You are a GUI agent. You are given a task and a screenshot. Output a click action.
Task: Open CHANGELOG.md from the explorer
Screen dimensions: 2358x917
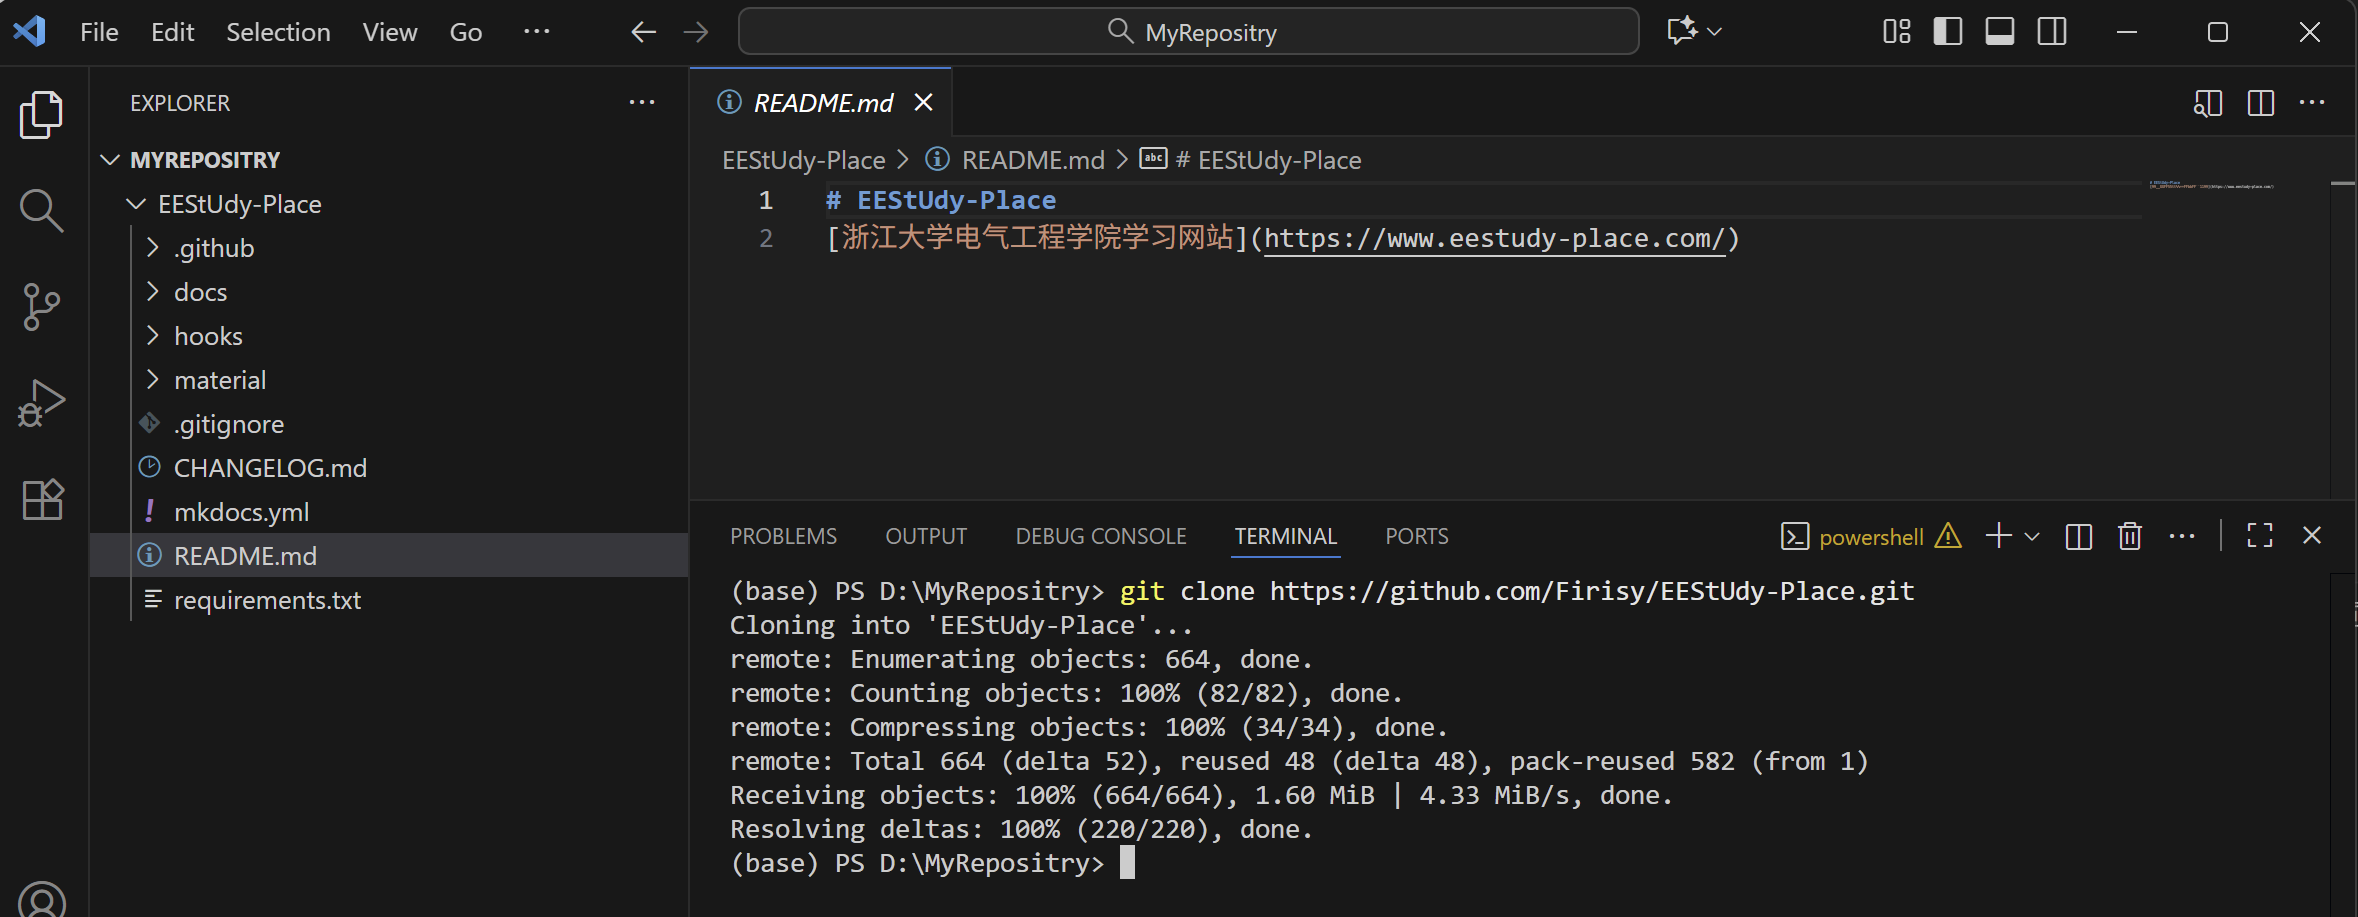pos(270,468)
